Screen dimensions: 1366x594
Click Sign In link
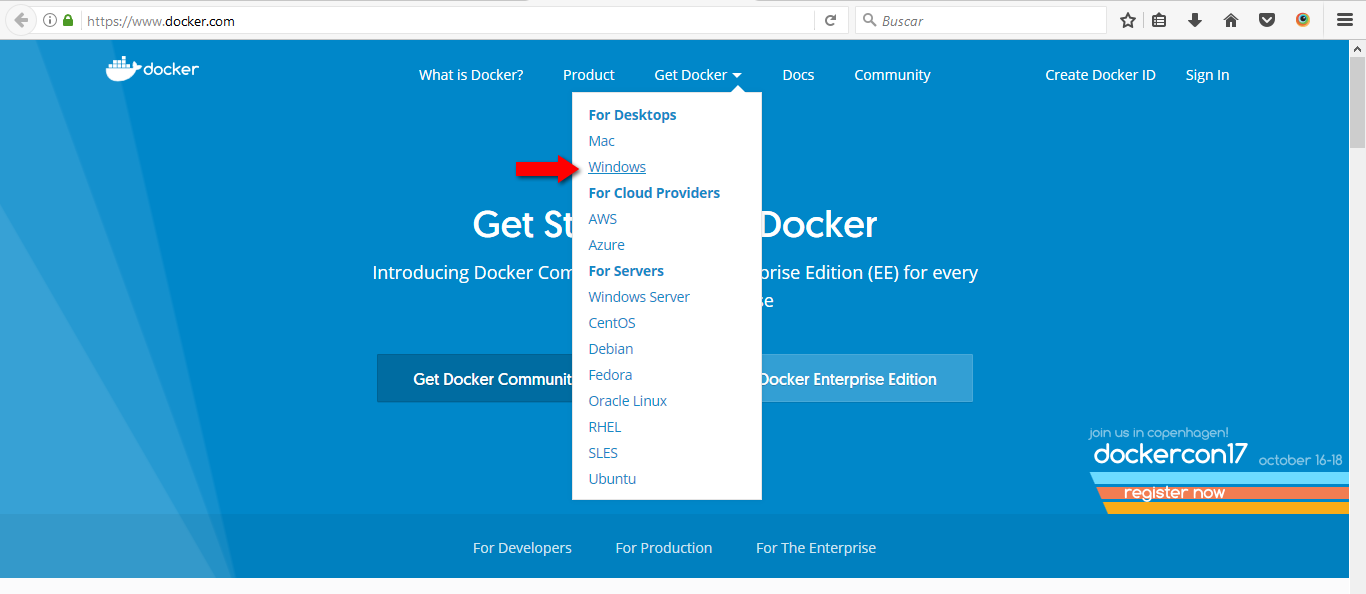point(1207,75)
